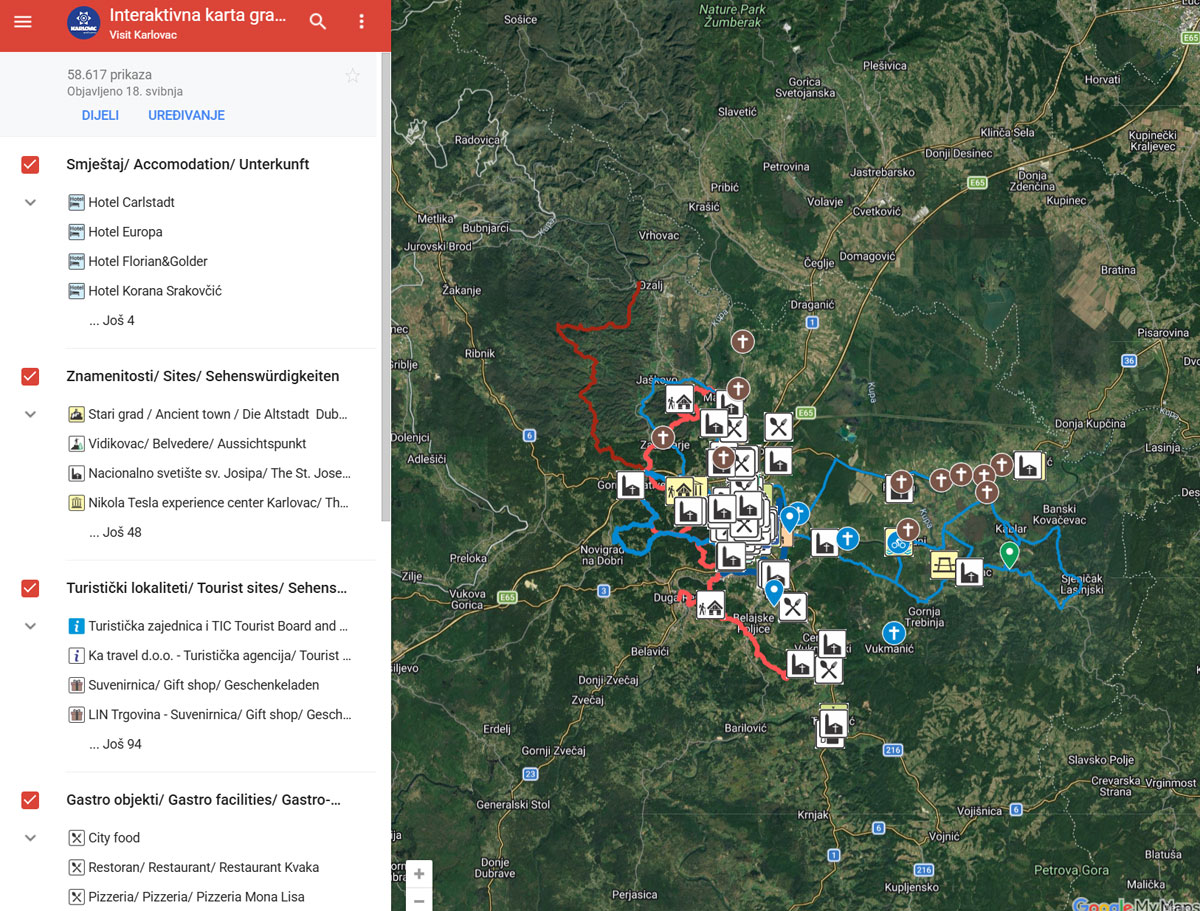The image size is (1200, 911).
Task: Click the green pin near Kablar
Action: (1009, 554)
